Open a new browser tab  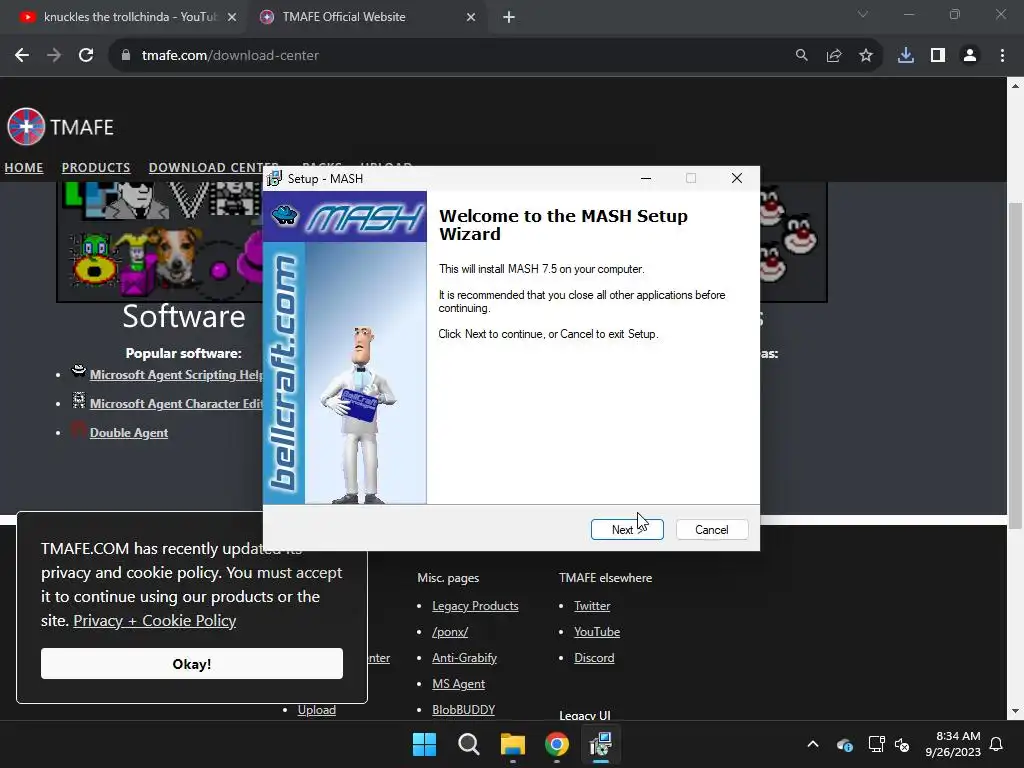pos(509,17)
